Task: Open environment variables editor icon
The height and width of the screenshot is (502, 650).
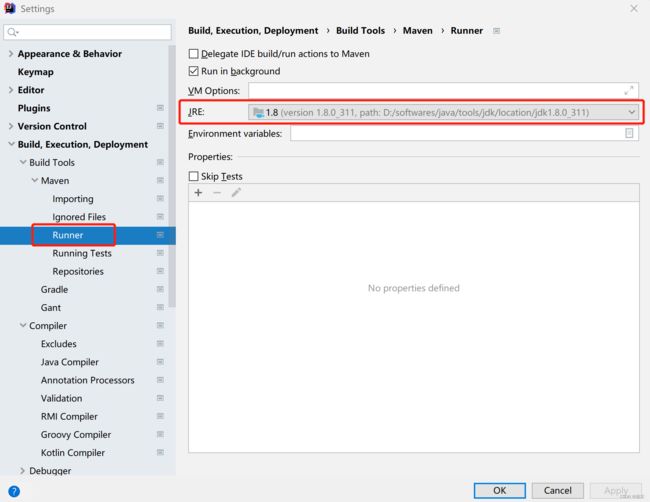Action: [629, 133]
